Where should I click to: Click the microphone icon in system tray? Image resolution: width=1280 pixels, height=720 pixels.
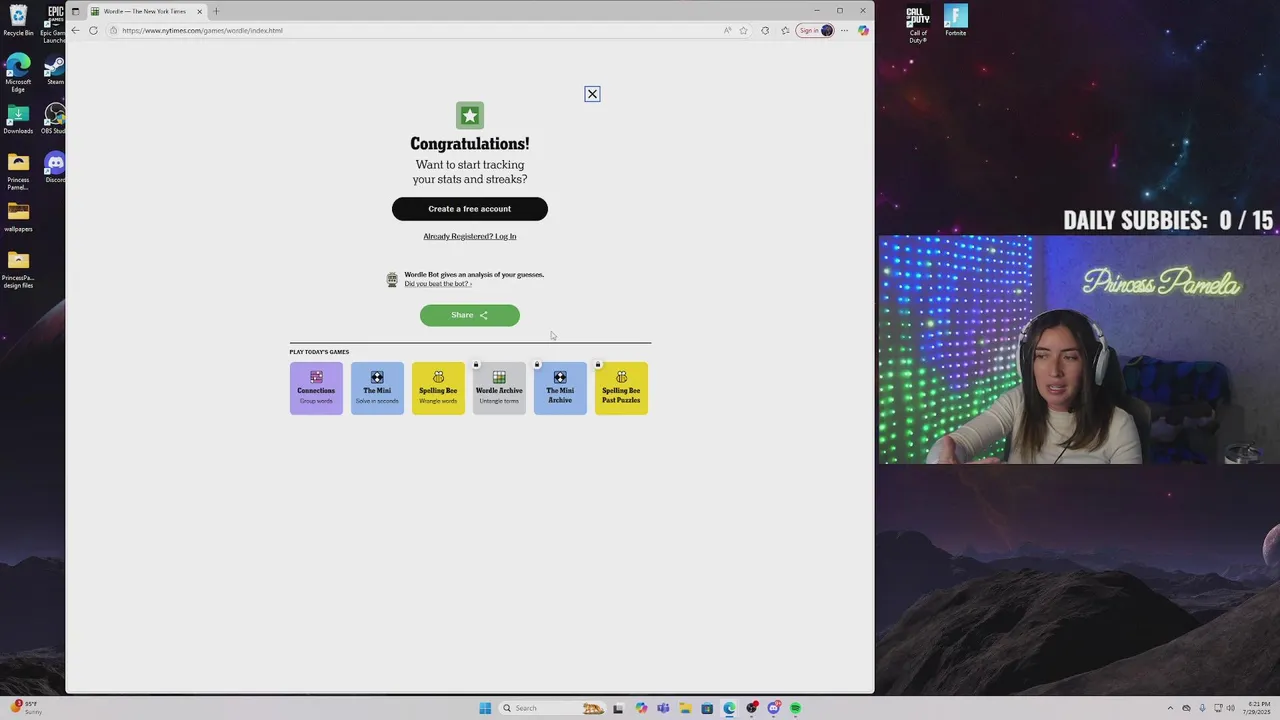pos(1202,708)
